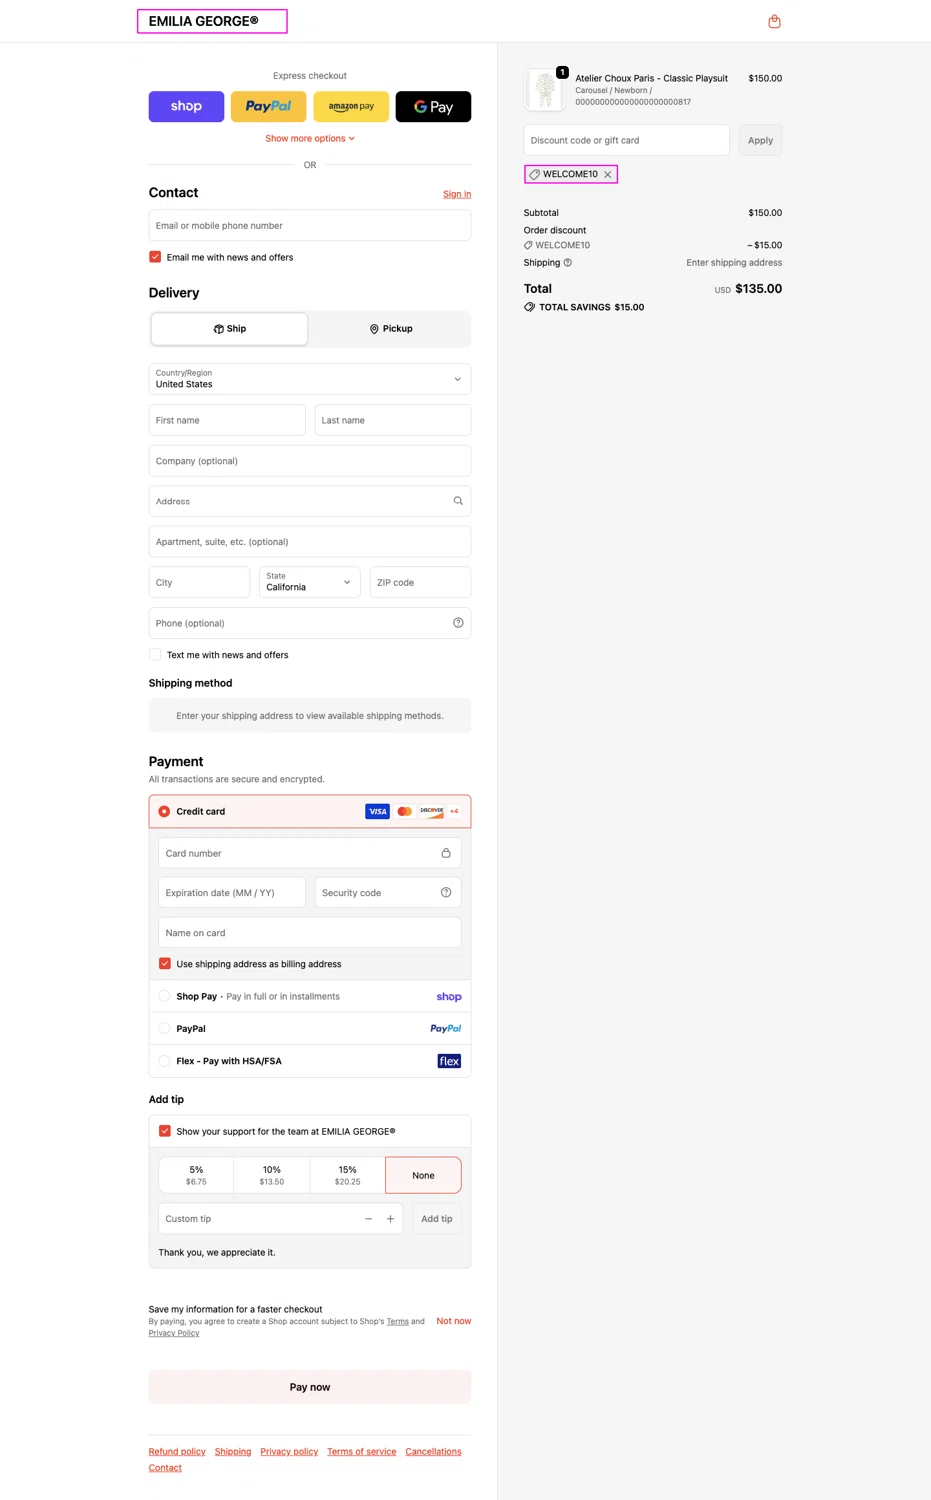Screen dimensions: 931x1500
Task: Select the Shop Pay payment radio button
Action: pos(164,996)
